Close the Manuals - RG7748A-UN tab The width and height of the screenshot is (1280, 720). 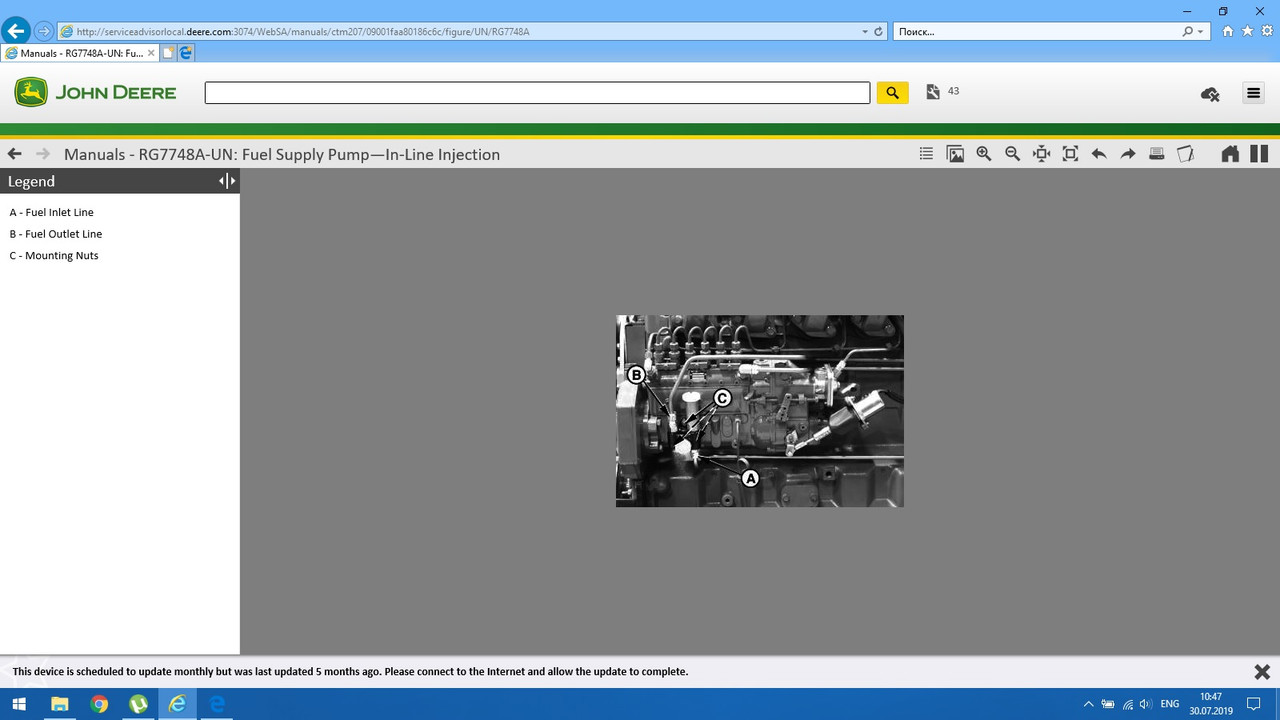click(x=151, y=53)
